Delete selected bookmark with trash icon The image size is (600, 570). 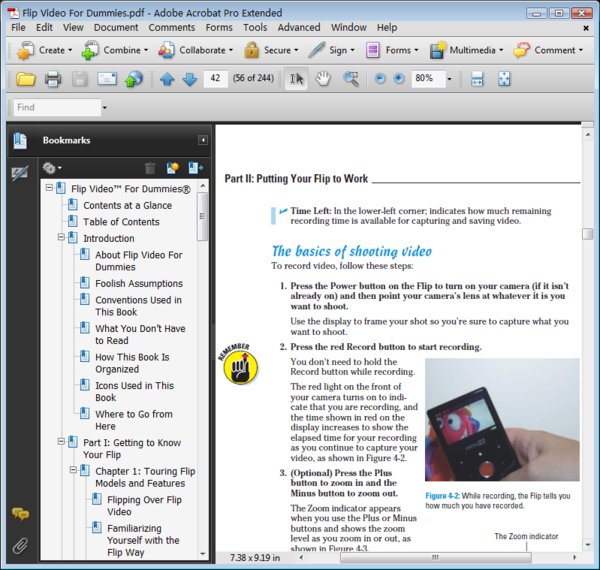click(x=150, y=168)
